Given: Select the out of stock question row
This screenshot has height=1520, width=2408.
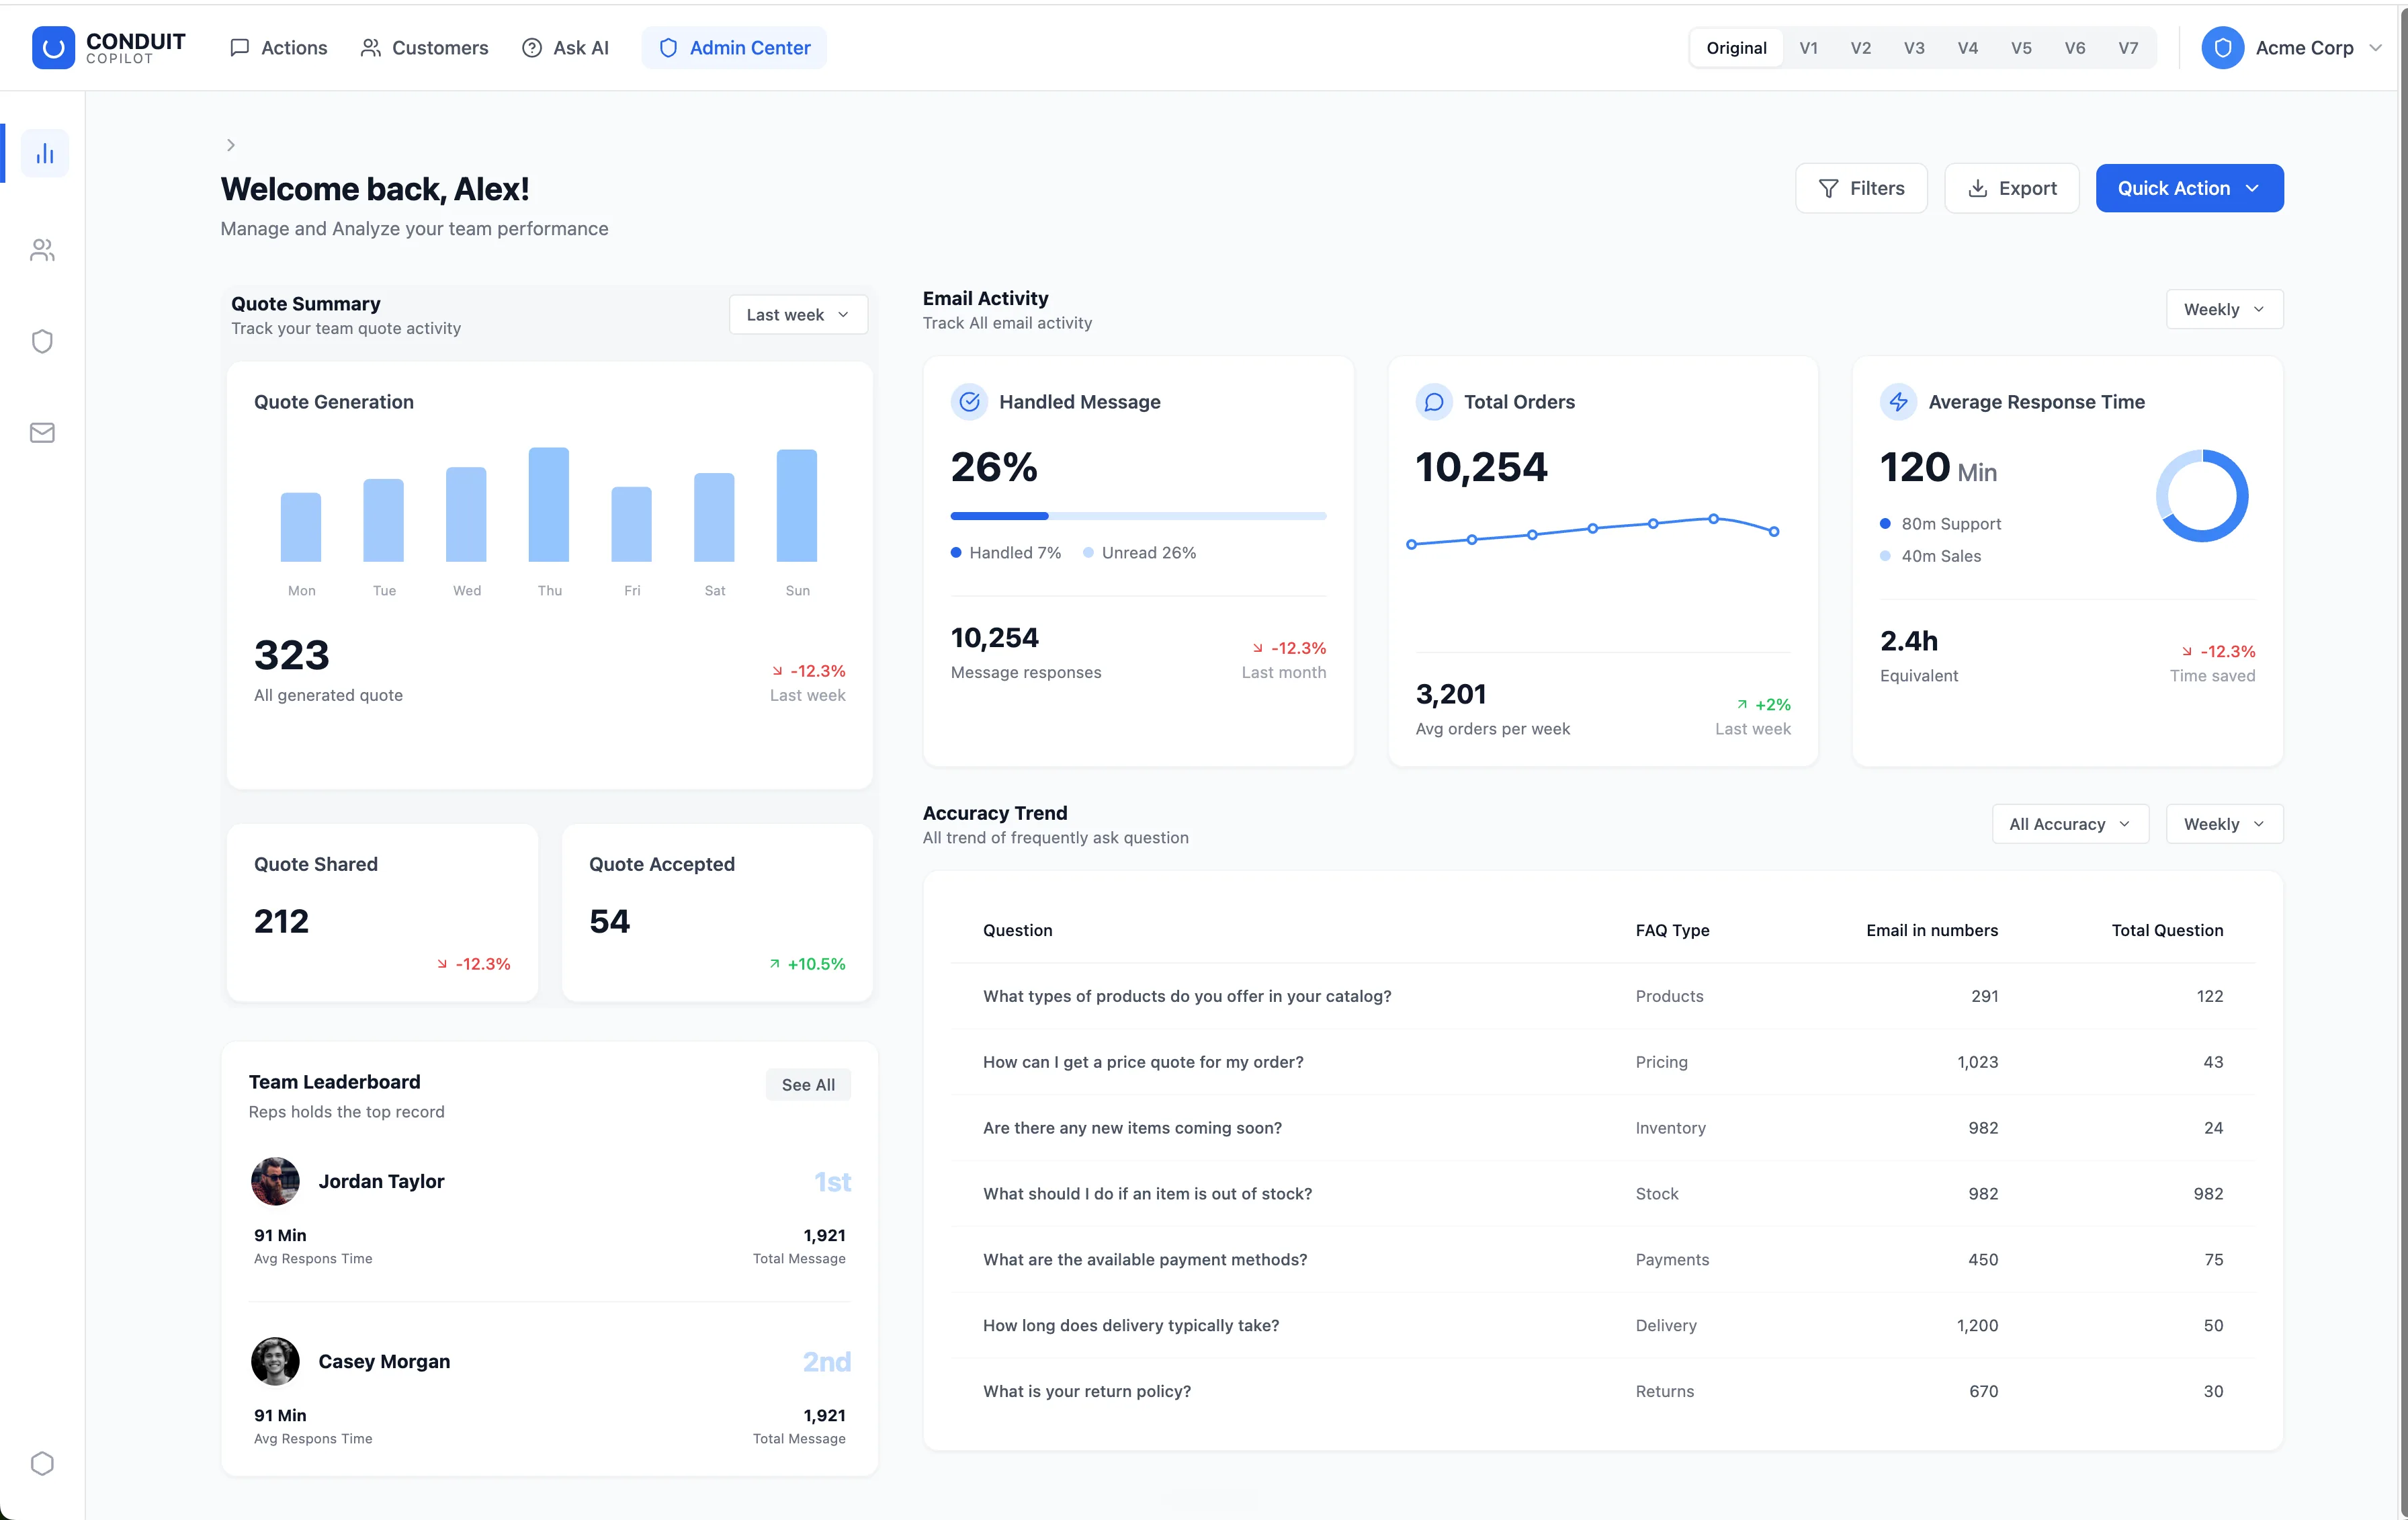Looking at the screenshot, I should click(1603, 1194).
